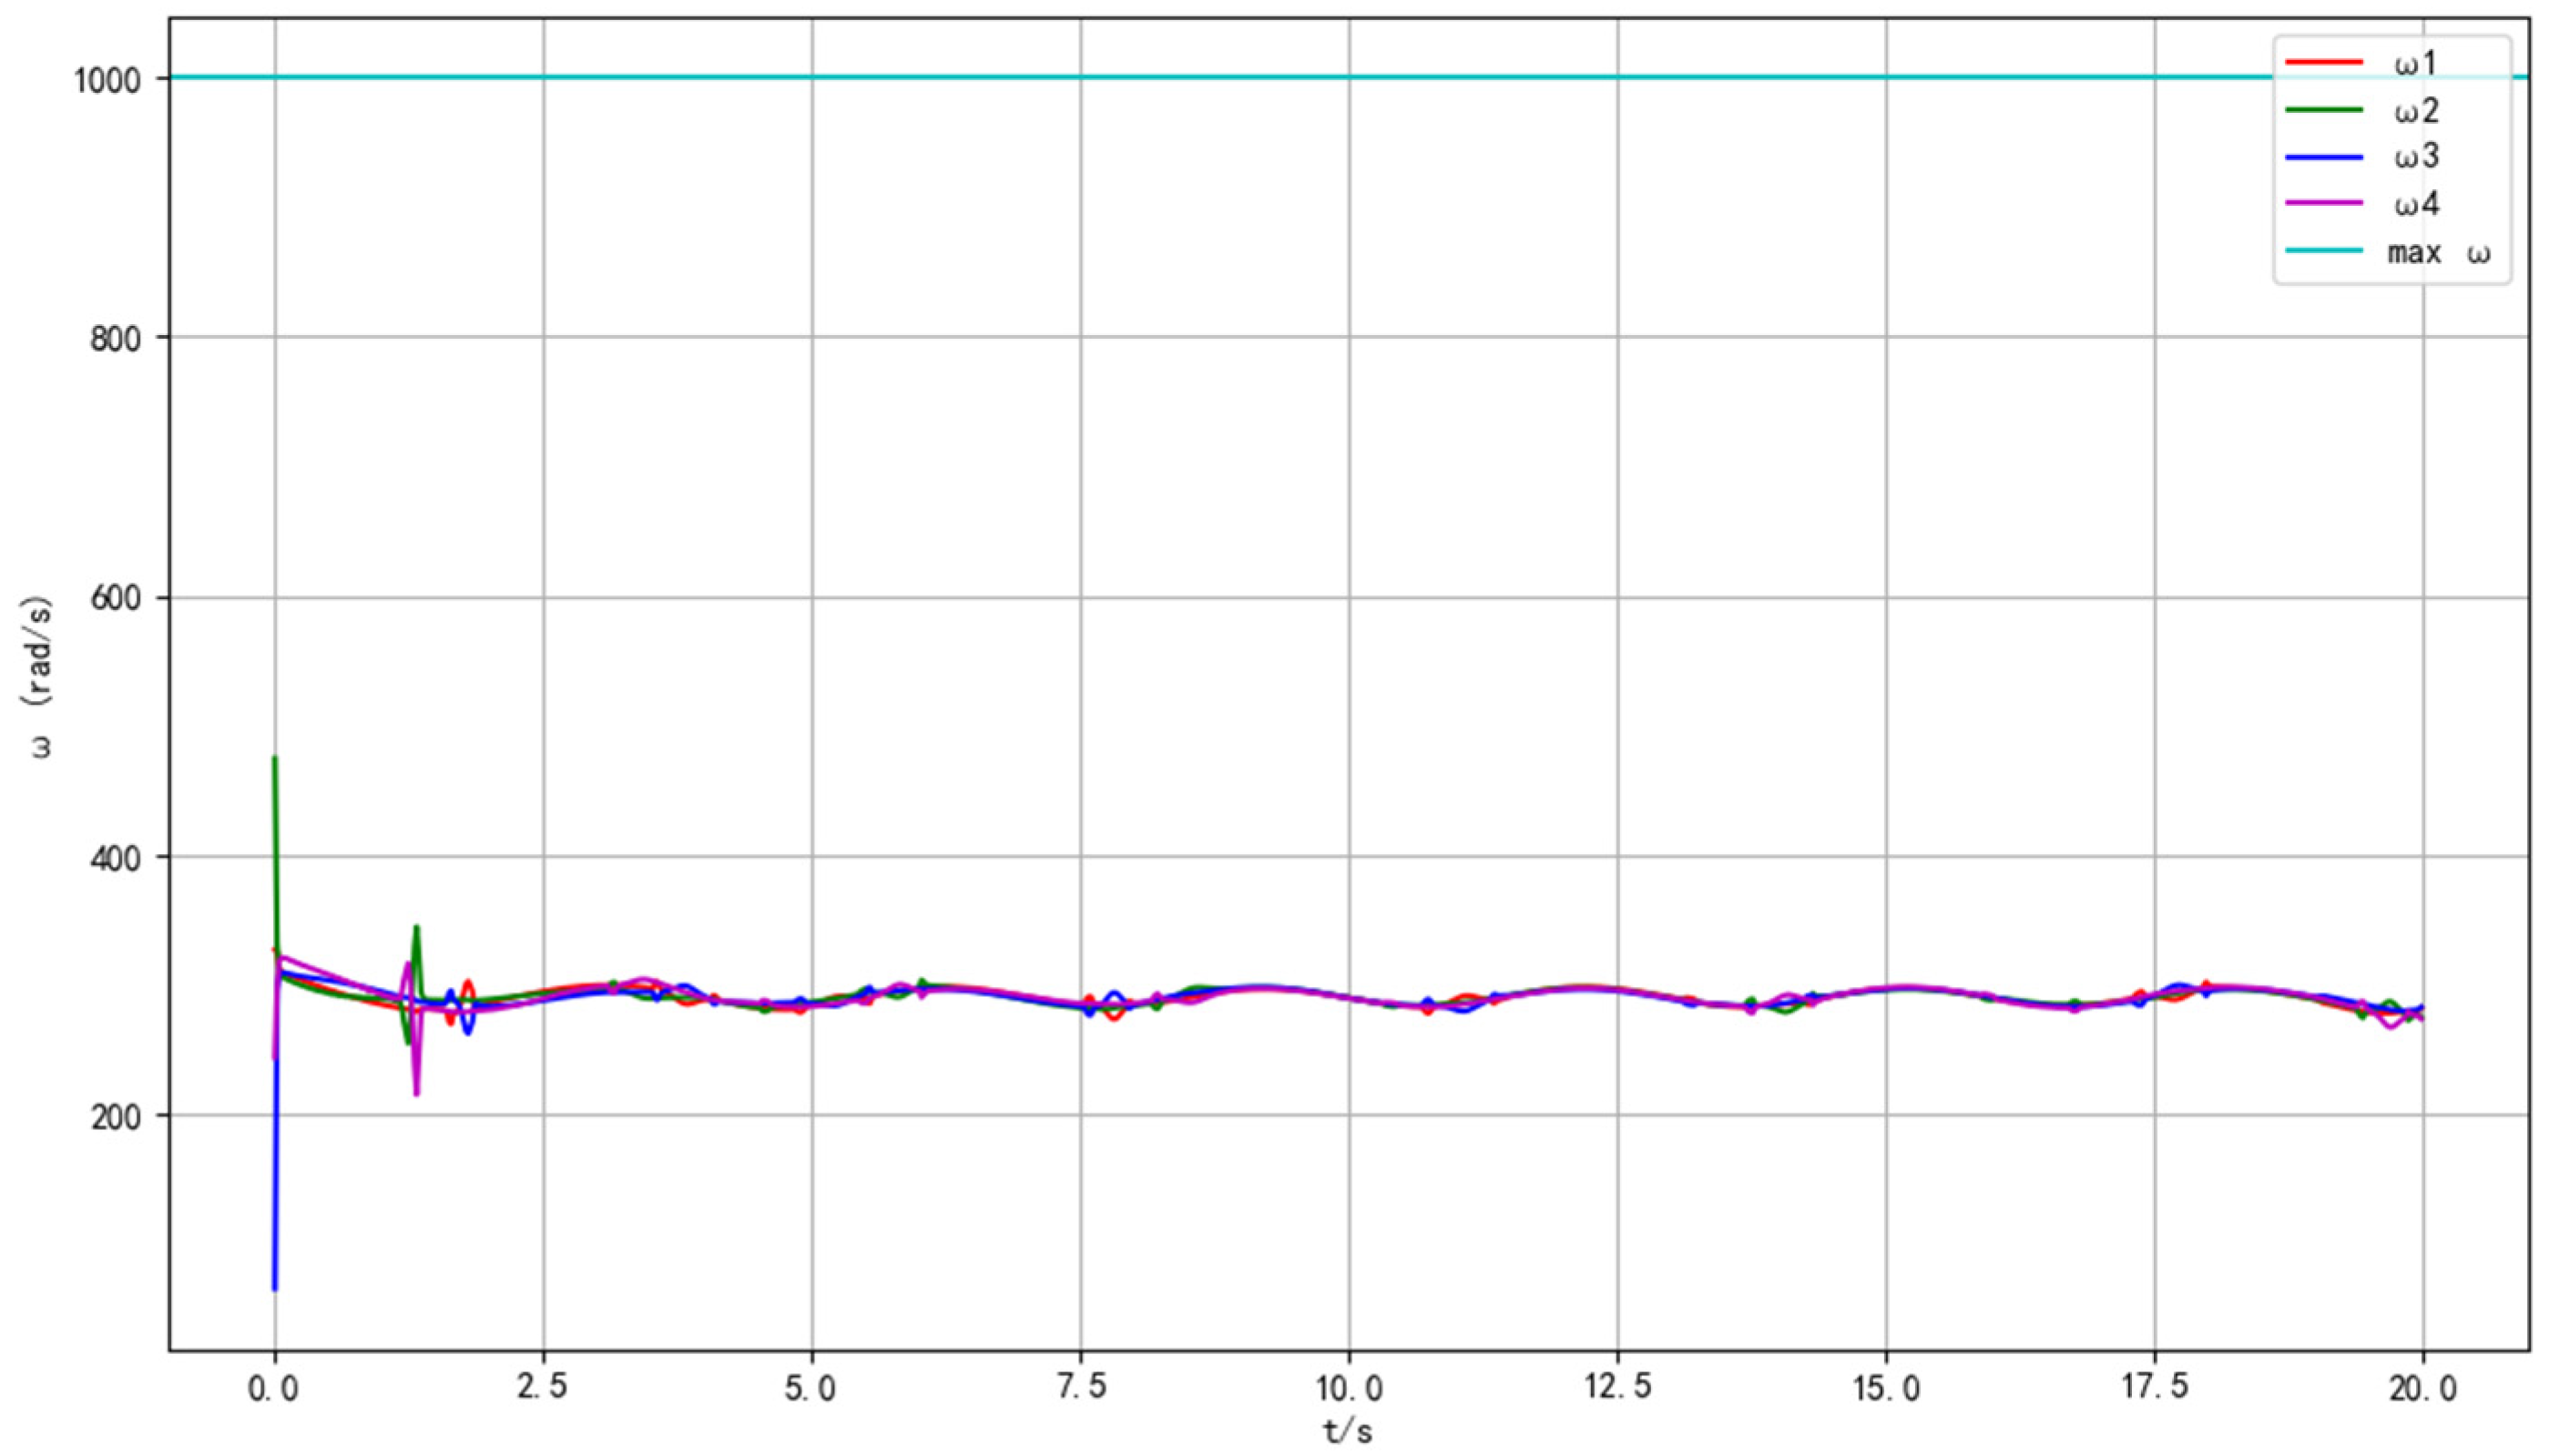Click the ω4 legend label
2549x1456 pixels.
(2415, 204)
